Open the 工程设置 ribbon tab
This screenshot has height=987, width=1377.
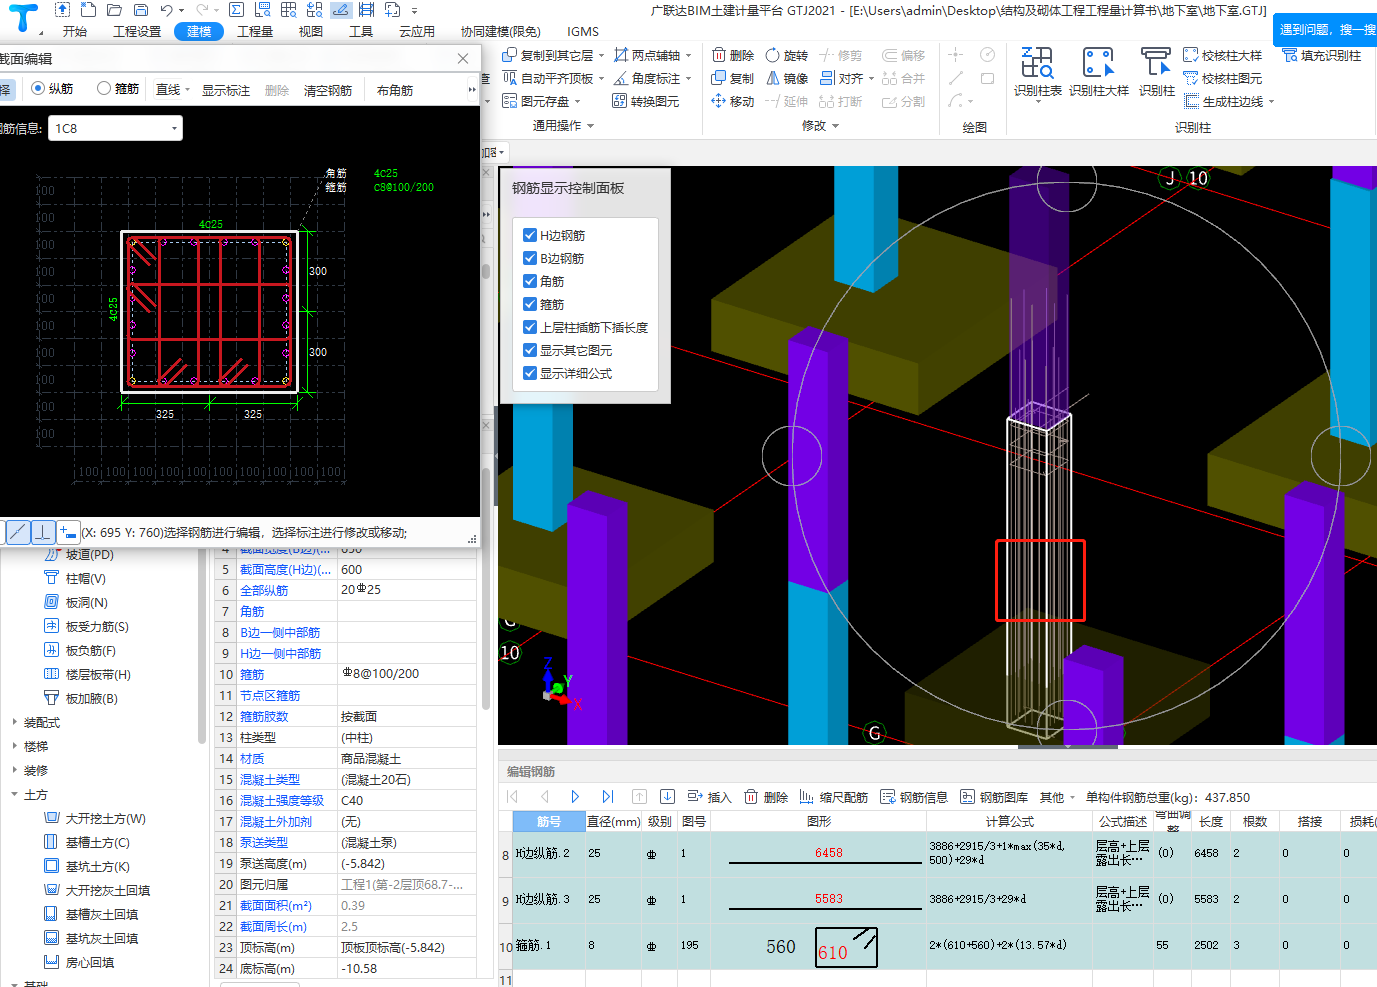pyautogui.click(x=137, y=31)
